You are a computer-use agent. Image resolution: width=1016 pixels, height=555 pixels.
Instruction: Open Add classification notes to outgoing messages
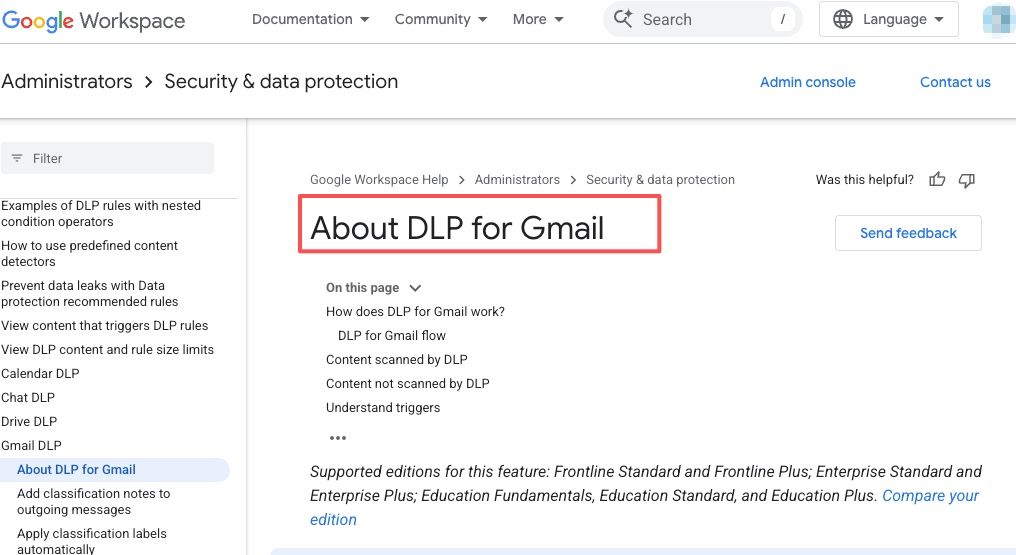93,502
